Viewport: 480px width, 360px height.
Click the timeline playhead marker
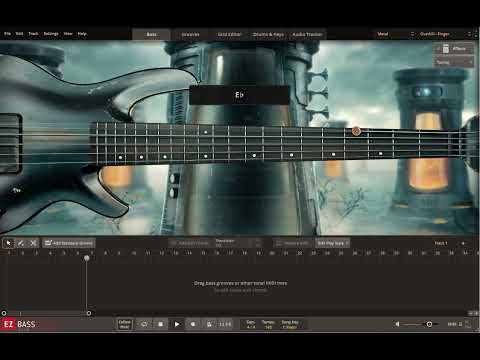[87, 258]
